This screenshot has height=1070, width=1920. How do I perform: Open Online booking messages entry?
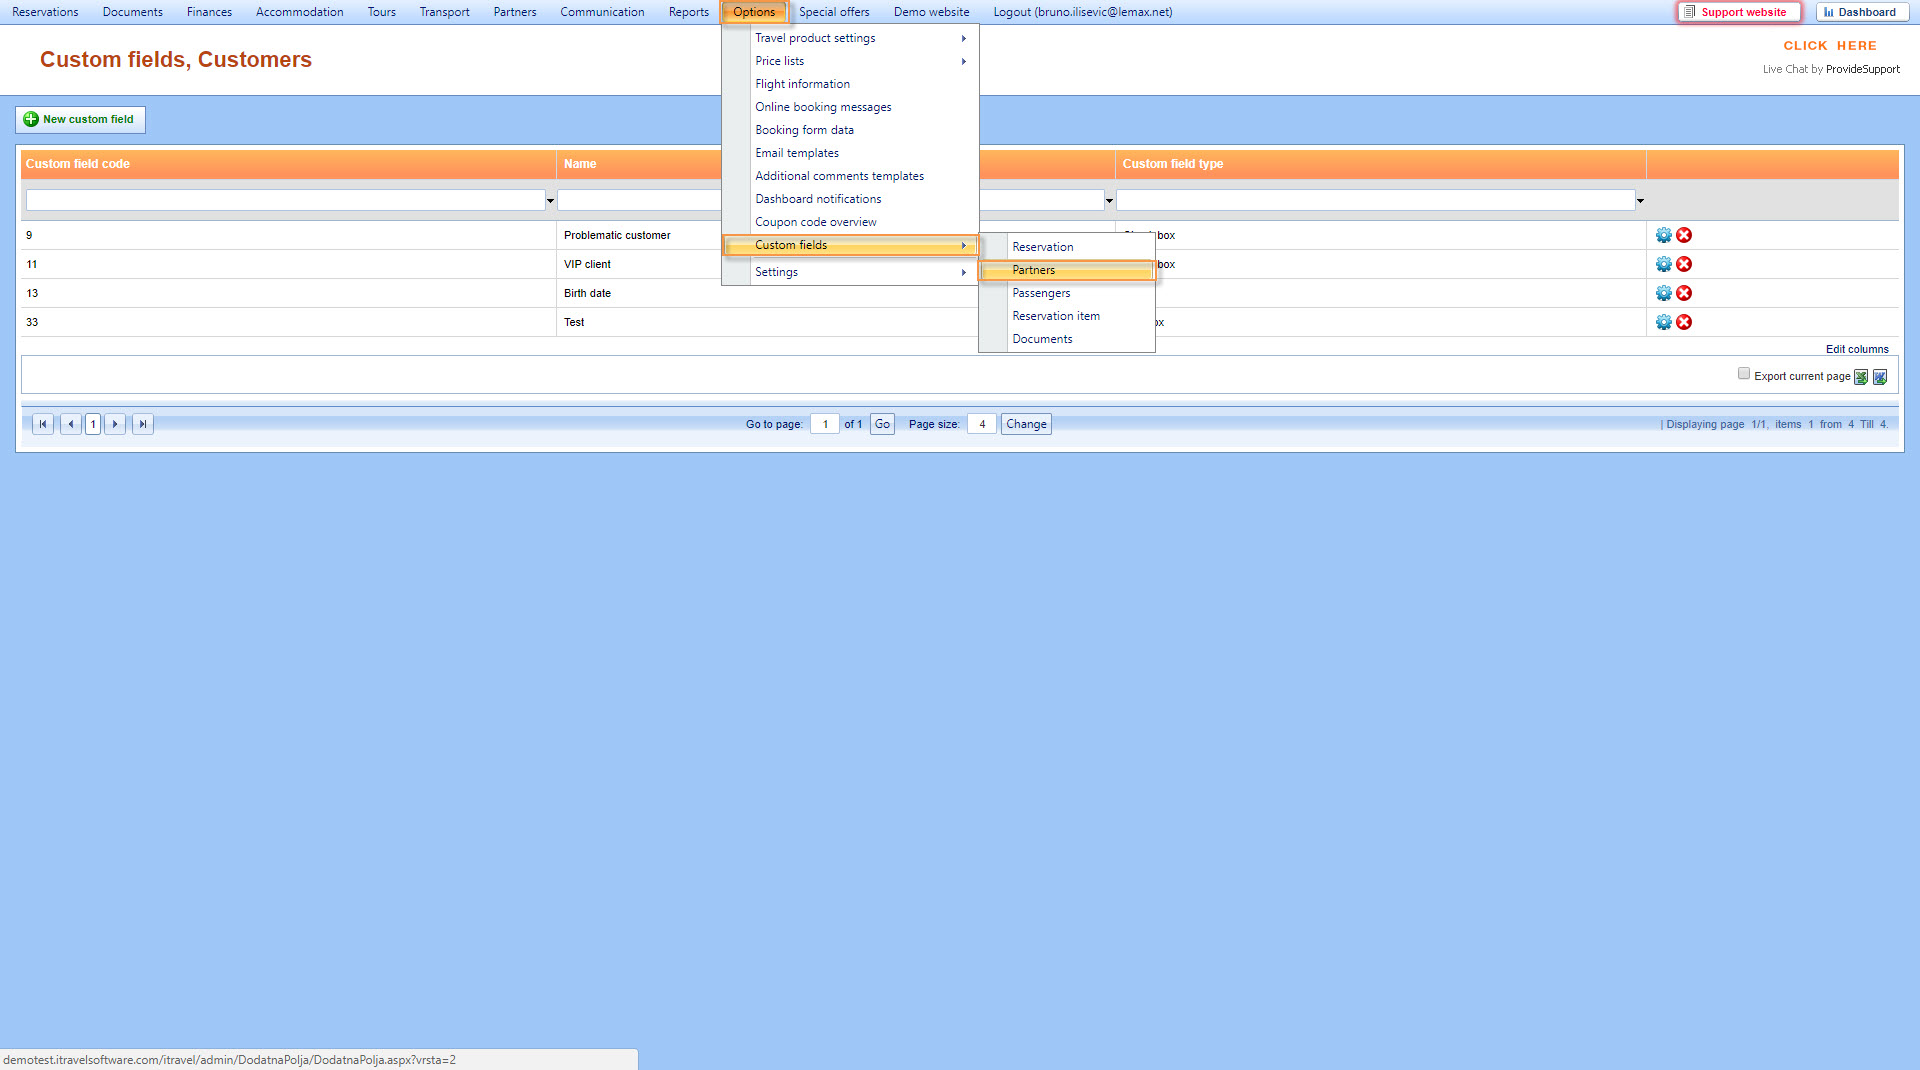coord(850,107)
